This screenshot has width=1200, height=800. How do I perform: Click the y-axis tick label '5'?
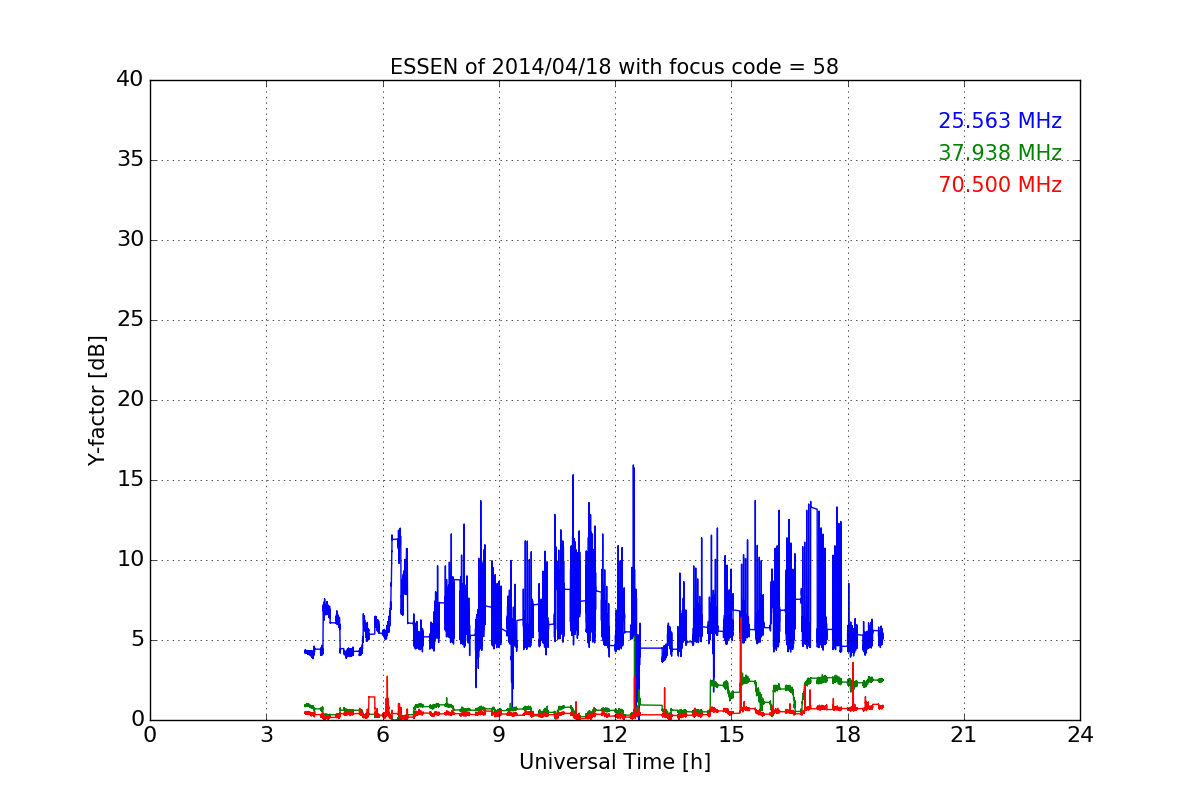coord(136,640)
